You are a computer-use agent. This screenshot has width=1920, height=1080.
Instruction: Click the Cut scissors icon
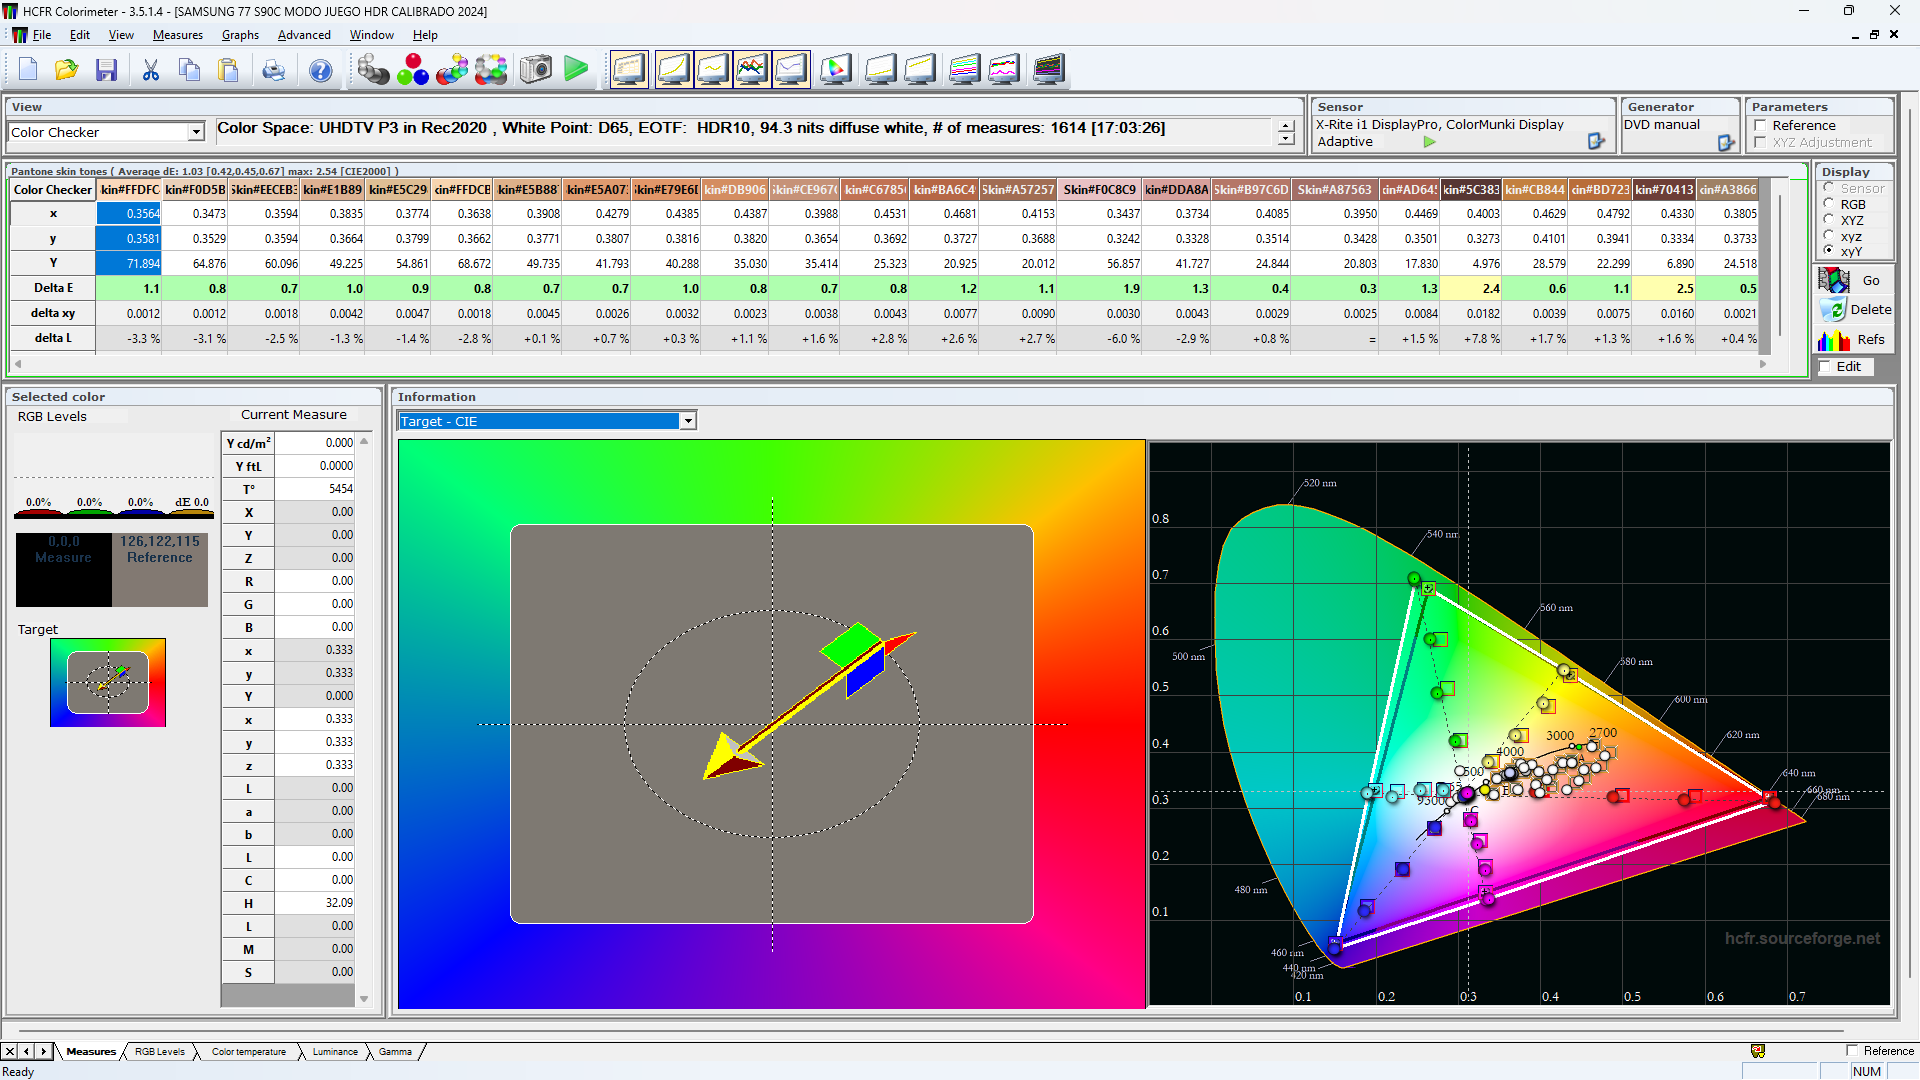click(151, 70)
